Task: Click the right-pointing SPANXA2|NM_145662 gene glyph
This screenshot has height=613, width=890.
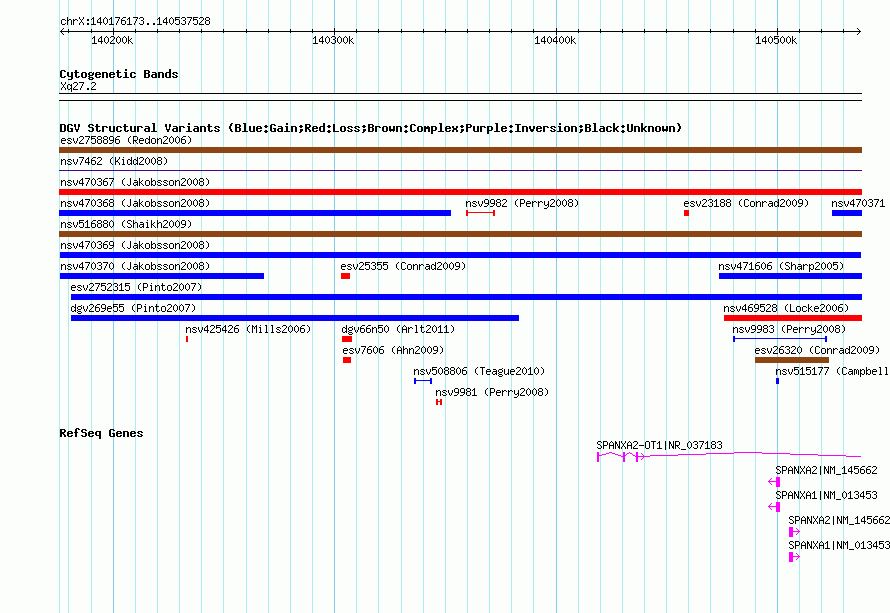Action: tap(794, 532)
